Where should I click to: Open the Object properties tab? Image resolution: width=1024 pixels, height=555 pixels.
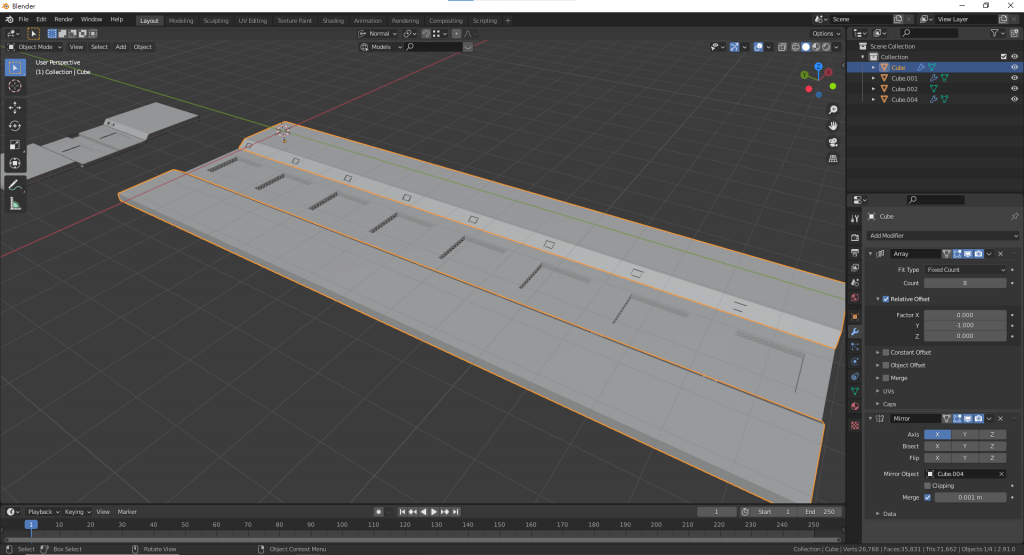pyautogui.click(x=855, y=317)
